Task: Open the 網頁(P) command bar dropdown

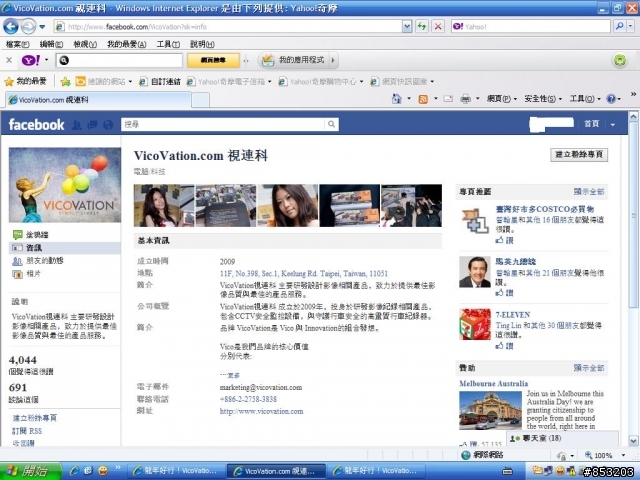Action: 502,99
